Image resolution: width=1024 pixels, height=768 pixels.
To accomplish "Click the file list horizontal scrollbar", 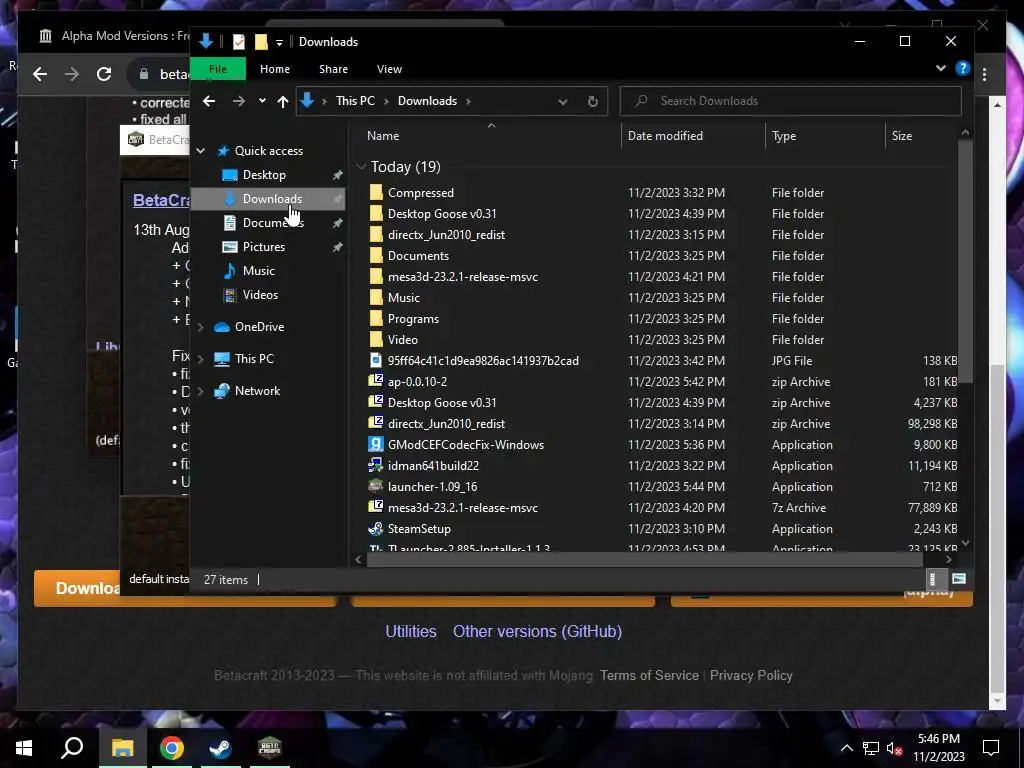I will [x=645, y=560].
